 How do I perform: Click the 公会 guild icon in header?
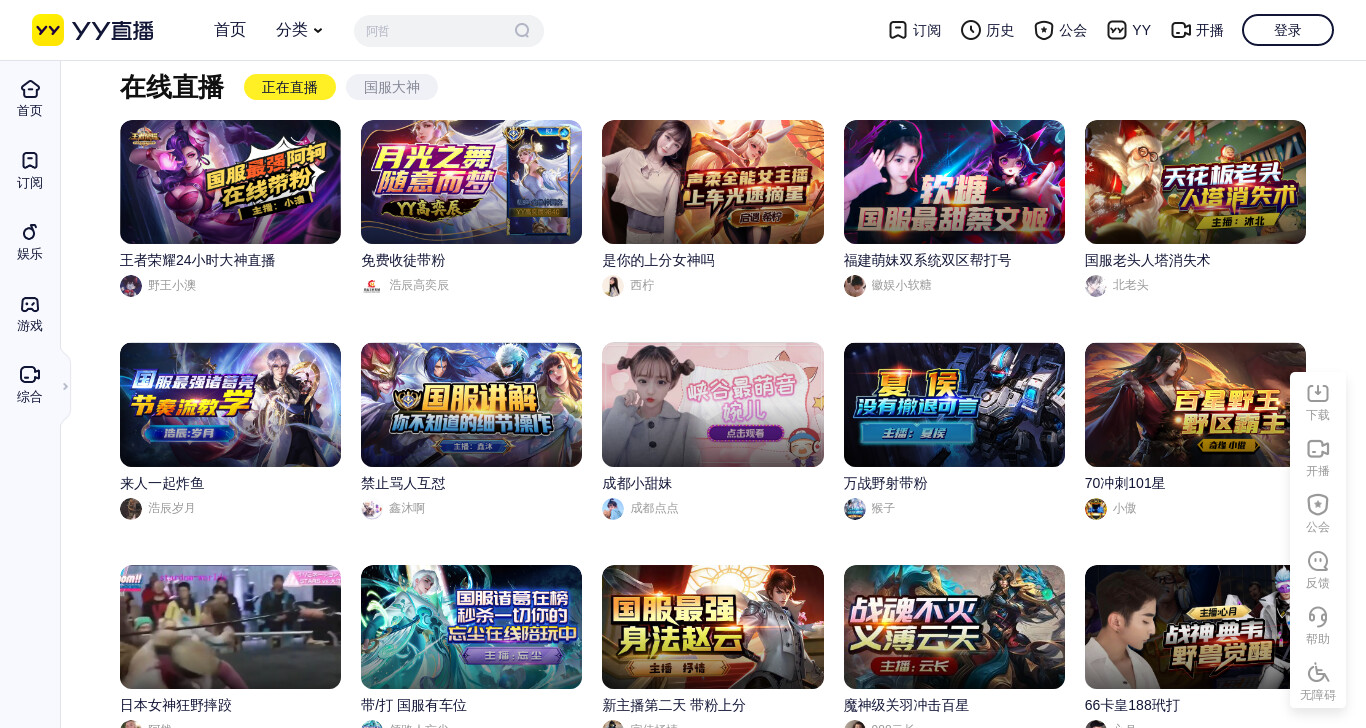point(1044,30)
